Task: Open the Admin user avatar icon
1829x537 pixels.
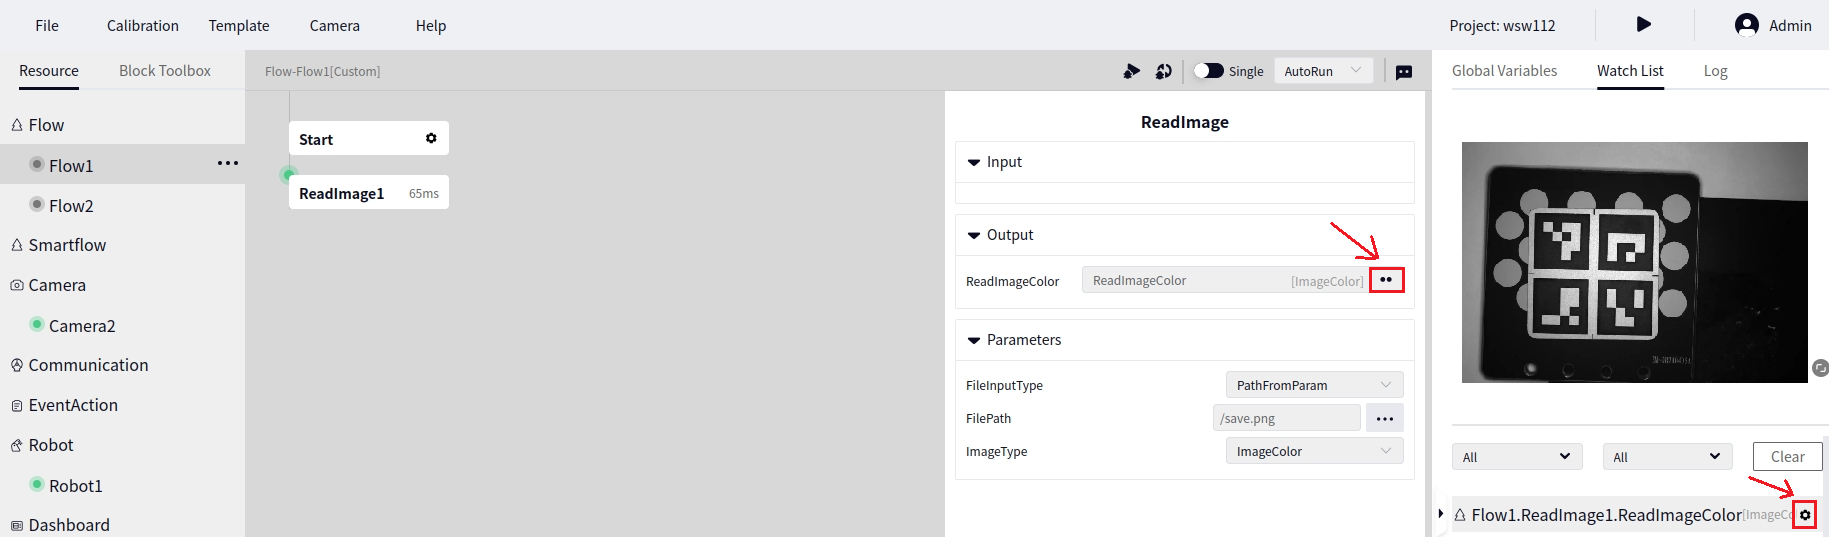Action: click(x=1747, y=25)
